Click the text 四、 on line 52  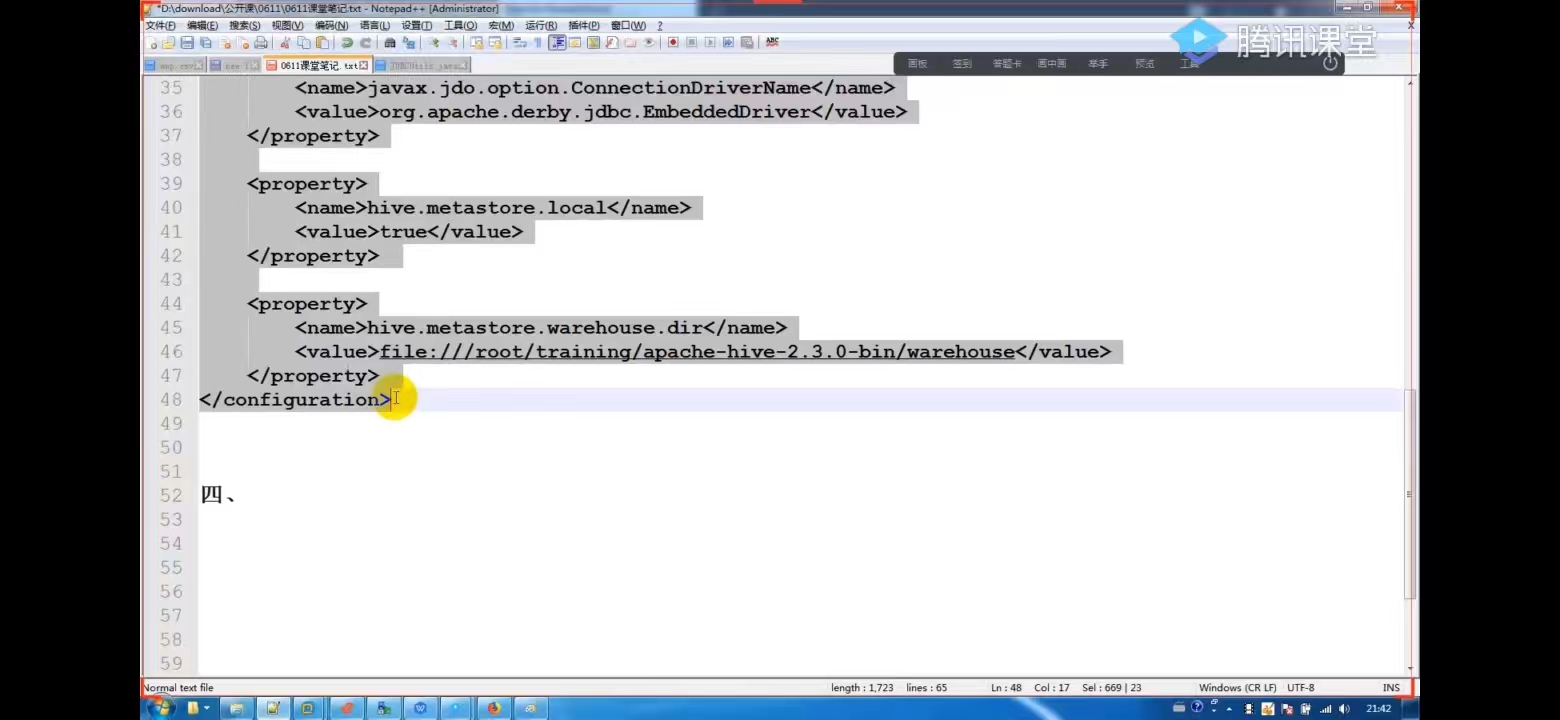[x=218, y=495]
